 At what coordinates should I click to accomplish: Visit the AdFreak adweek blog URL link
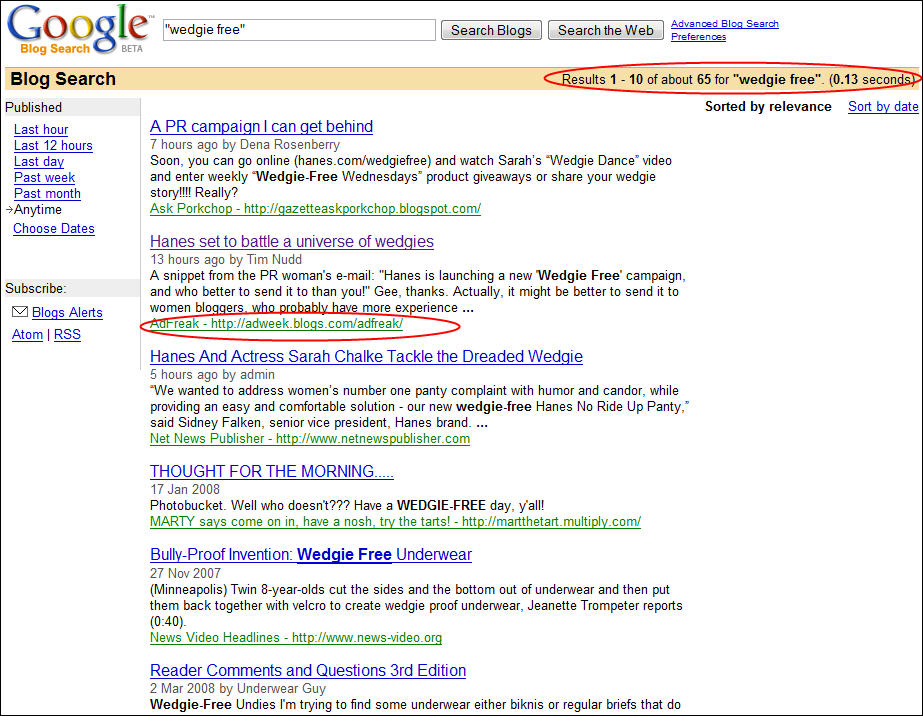click(x=277, y=323)
